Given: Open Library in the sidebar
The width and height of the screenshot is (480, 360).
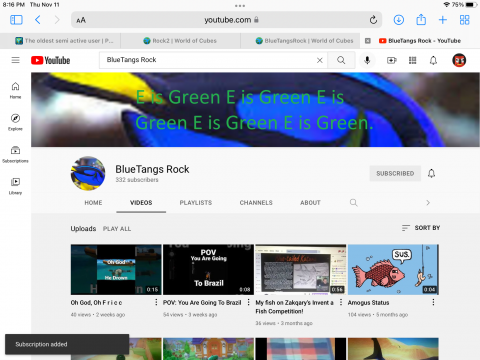Looking at the screenshot, I should (x=15, y=186).
